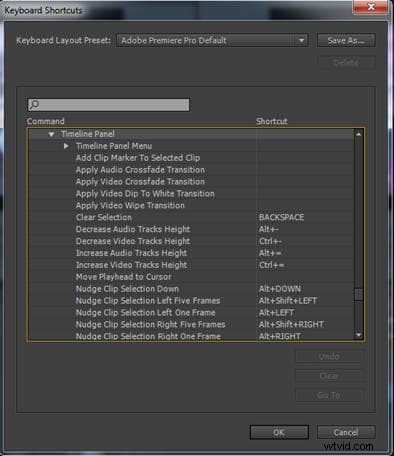Select Nudge Clip Selection Left Five Frames
Viewport: 394px width, 456px height.
coord(148,301)
